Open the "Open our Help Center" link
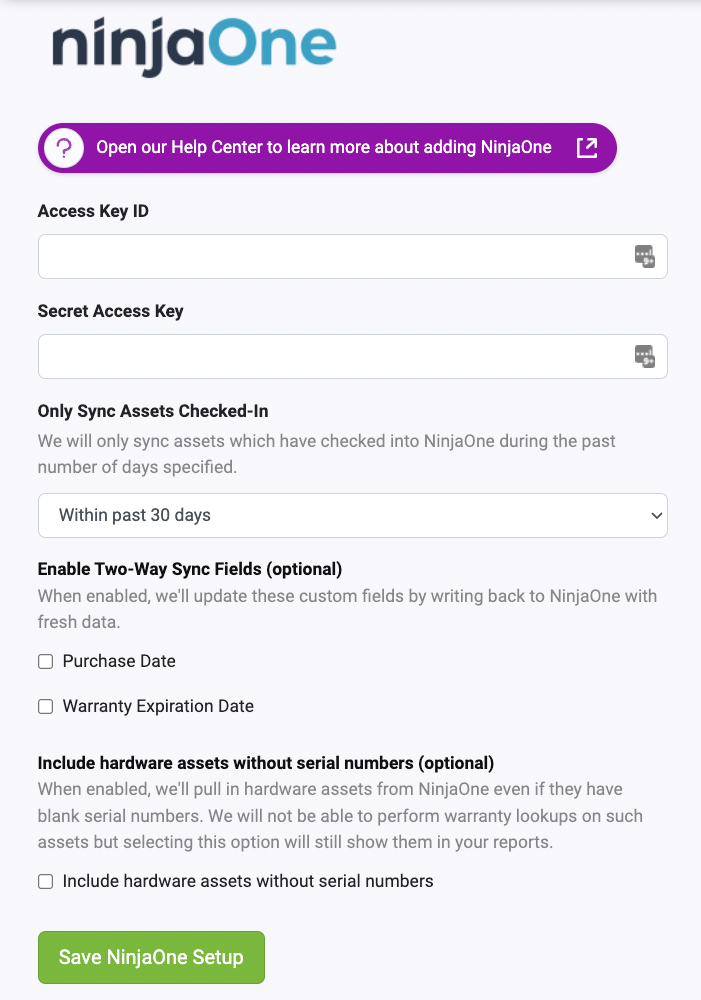The width and height of the screenshot is (701, 1000). [323, 147]
